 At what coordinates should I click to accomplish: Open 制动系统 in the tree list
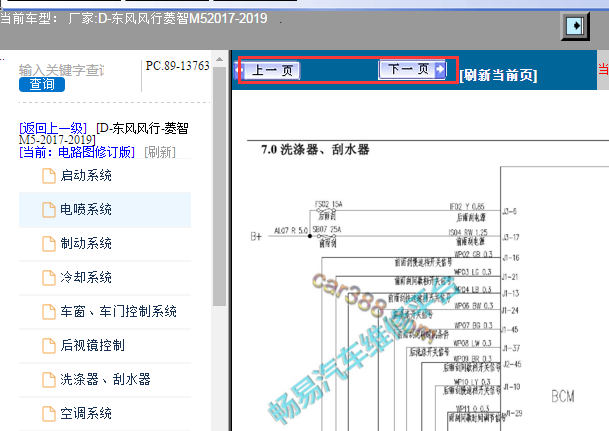105,243
